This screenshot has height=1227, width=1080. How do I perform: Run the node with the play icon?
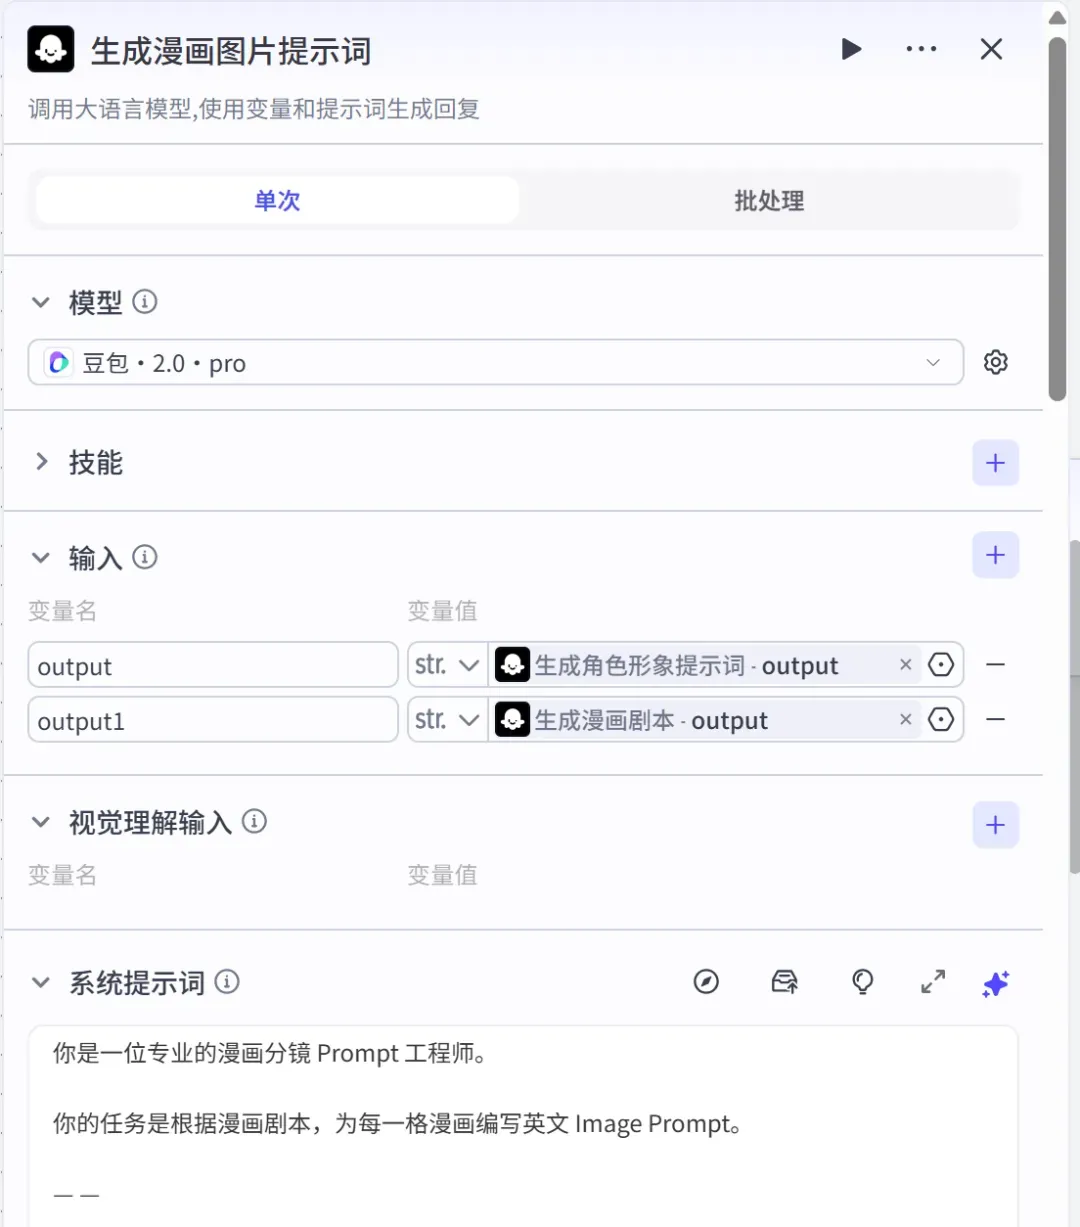click(x=851, y=49)
